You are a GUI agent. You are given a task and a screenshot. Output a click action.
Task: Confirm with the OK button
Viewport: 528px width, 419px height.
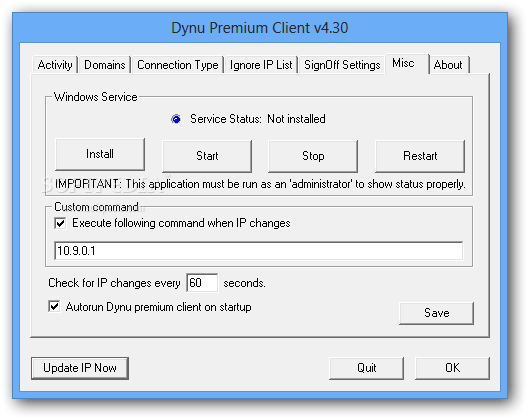tap(452, 368)
